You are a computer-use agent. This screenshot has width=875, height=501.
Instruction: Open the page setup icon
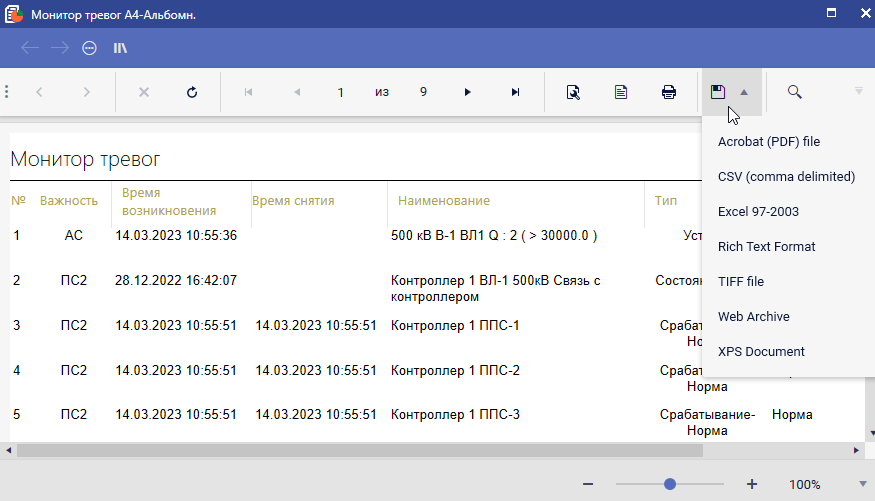[621, 92]
